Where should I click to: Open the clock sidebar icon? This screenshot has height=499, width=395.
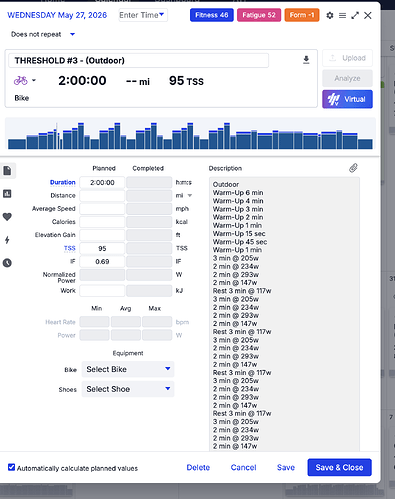[7, 263]
